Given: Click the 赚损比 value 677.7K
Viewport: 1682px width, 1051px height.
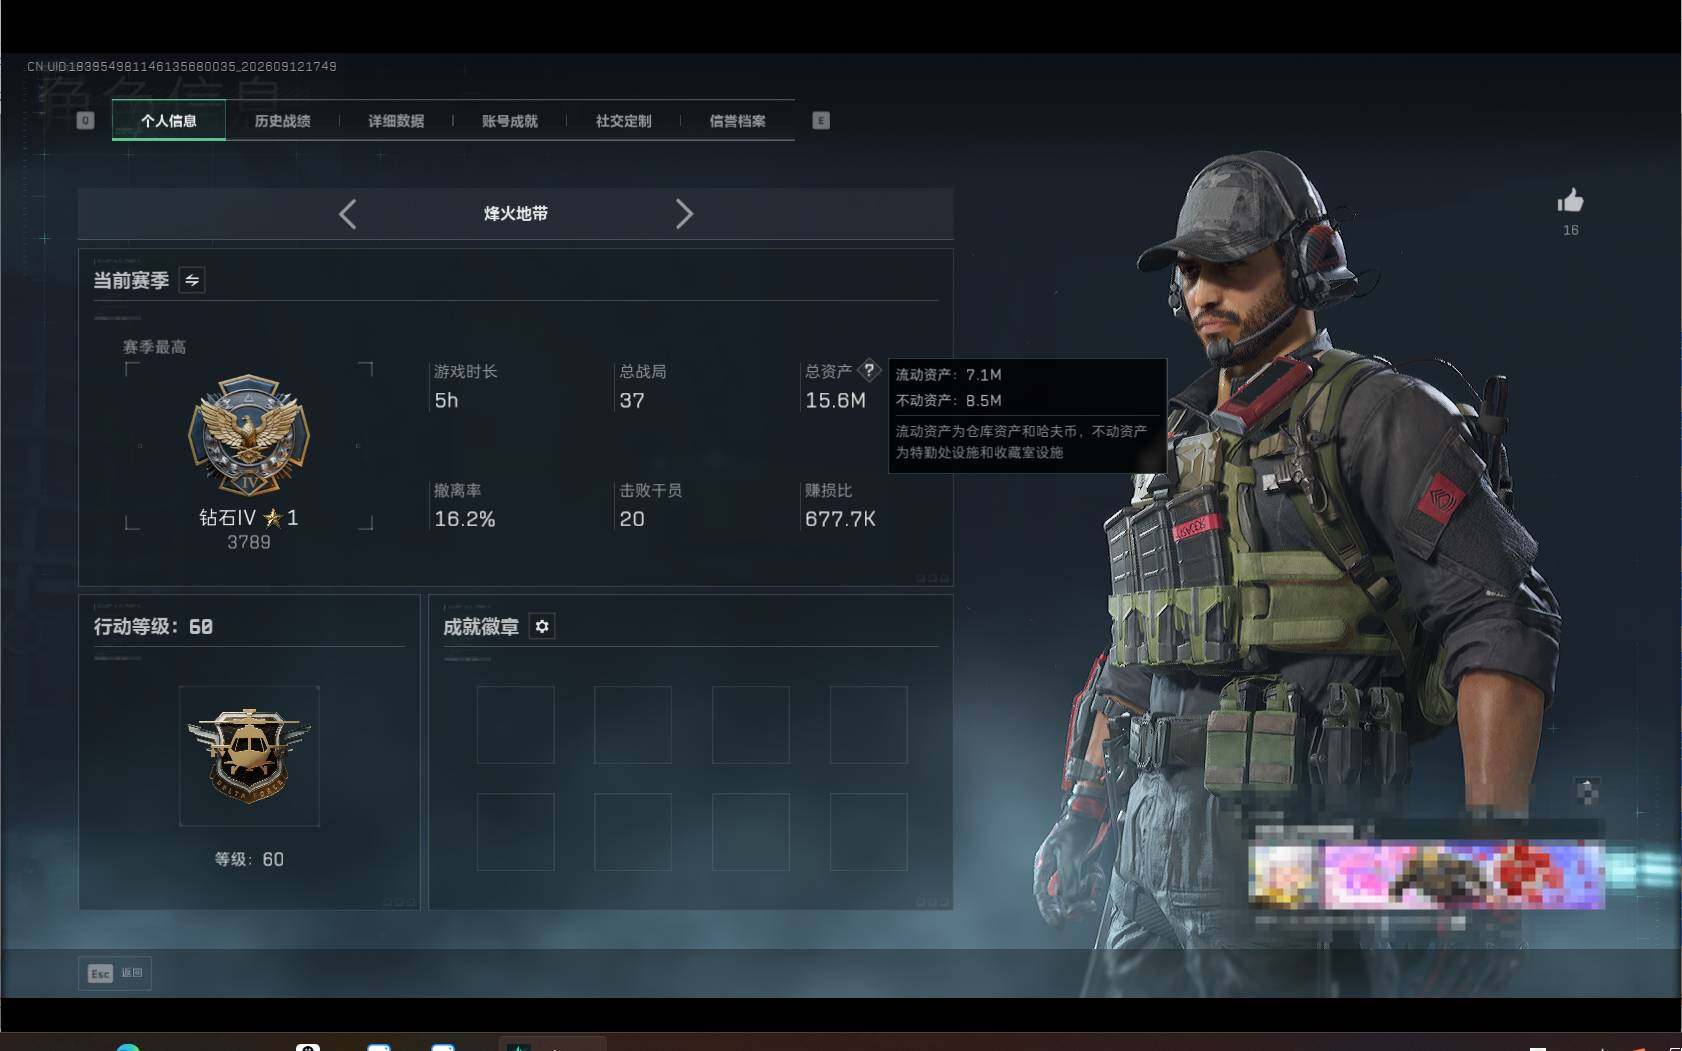Looking at the screenshot, I should click(840, 519).
